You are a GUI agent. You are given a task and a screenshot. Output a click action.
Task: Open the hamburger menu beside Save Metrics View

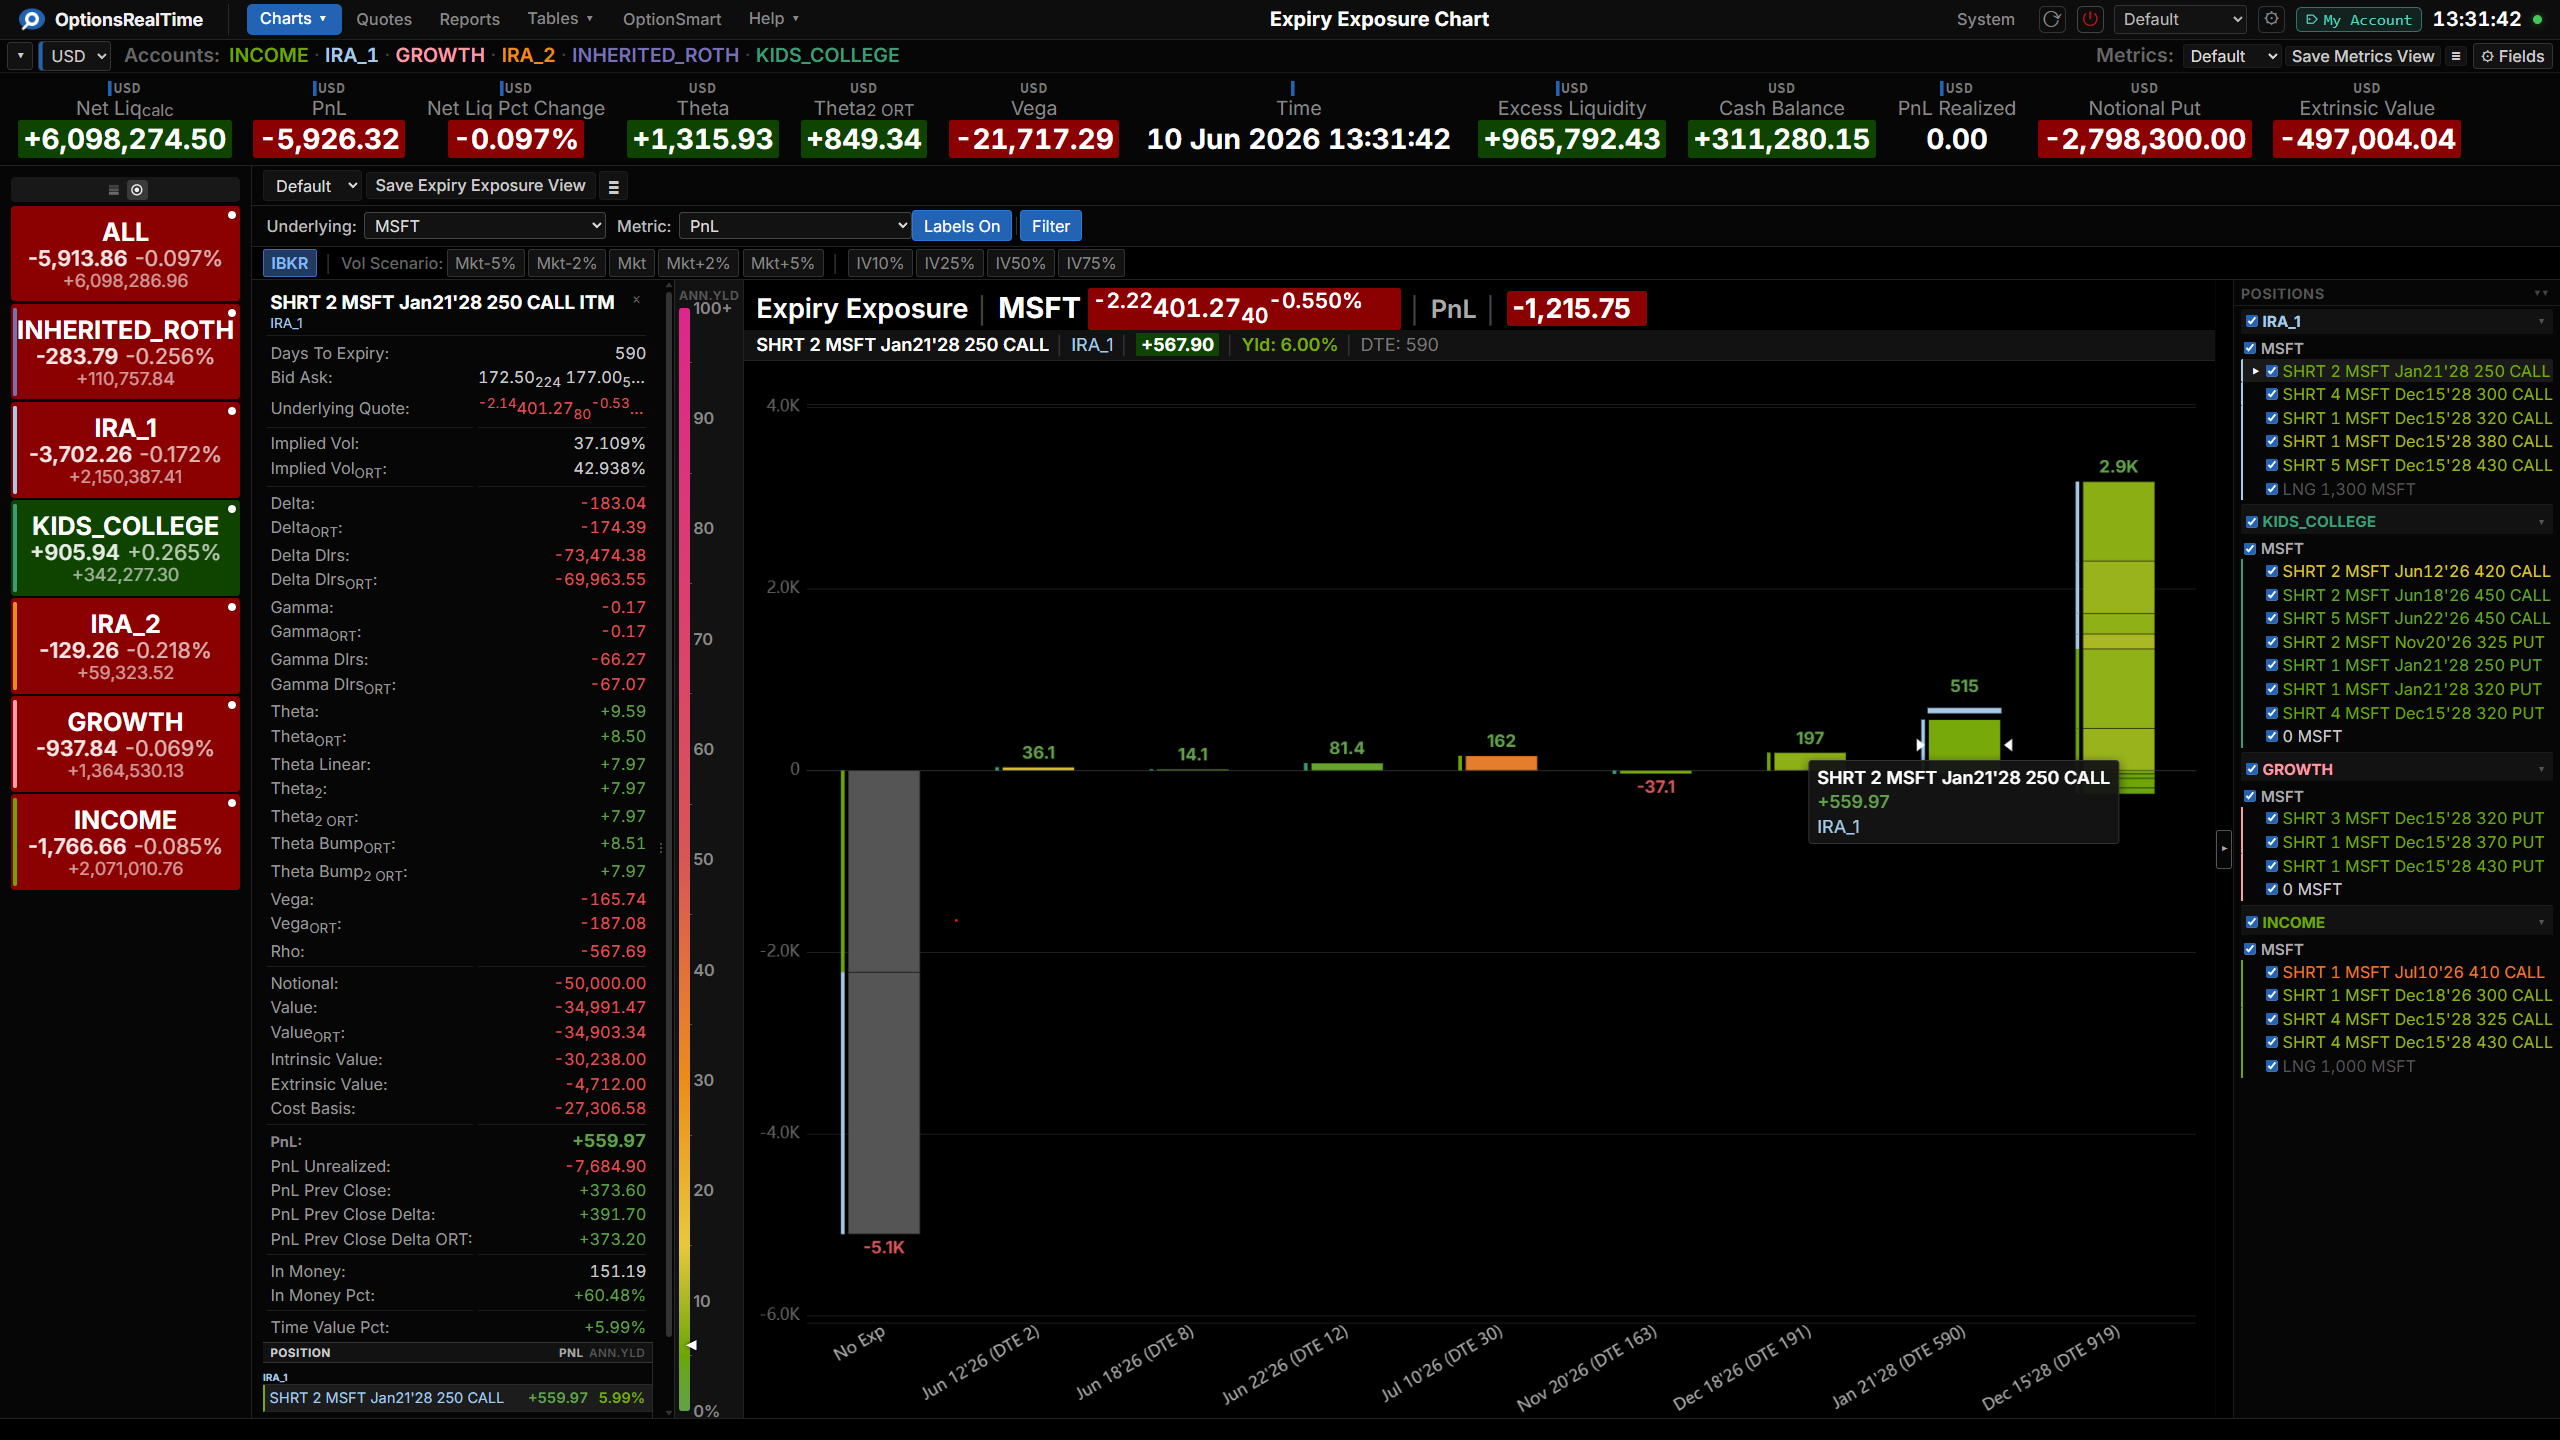(x=2456, y=56)
